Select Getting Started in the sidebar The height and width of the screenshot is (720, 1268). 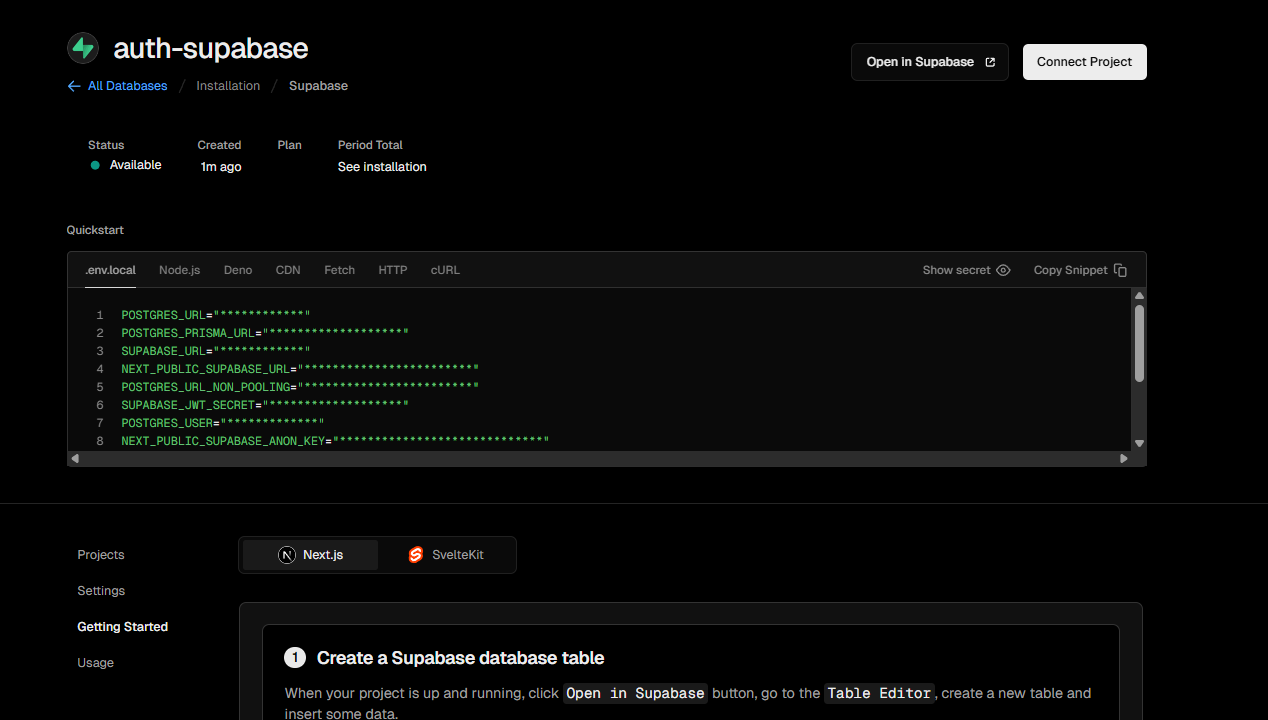pos(122,627)
